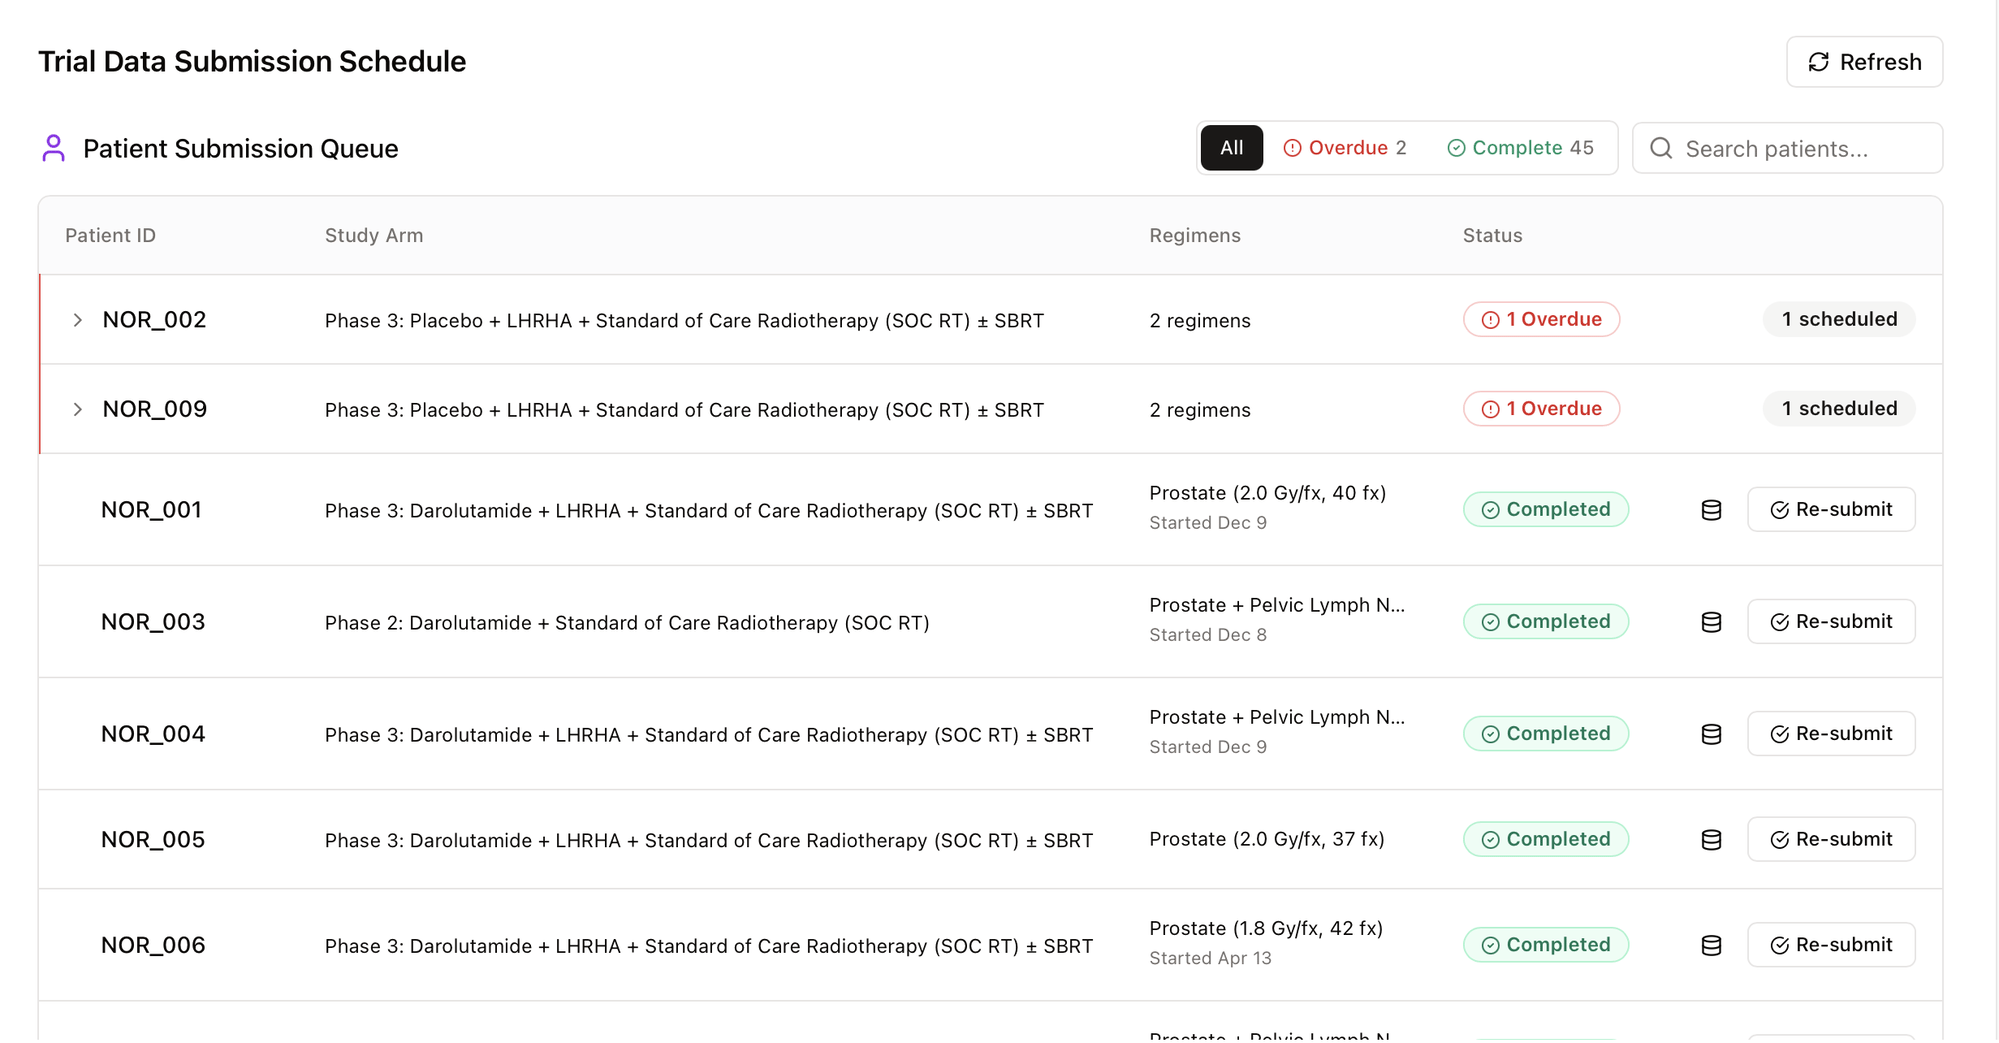Re-submit data for NOR_005

coord(1831,840)
